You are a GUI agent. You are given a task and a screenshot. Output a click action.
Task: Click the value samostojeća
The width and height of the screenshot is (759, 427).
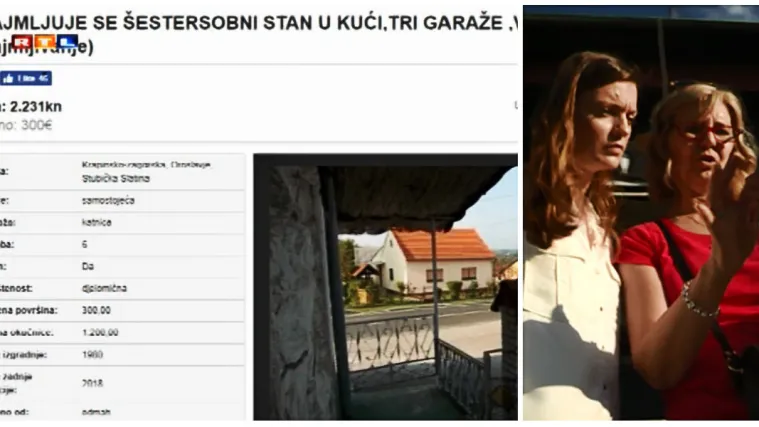click(108, 200)
